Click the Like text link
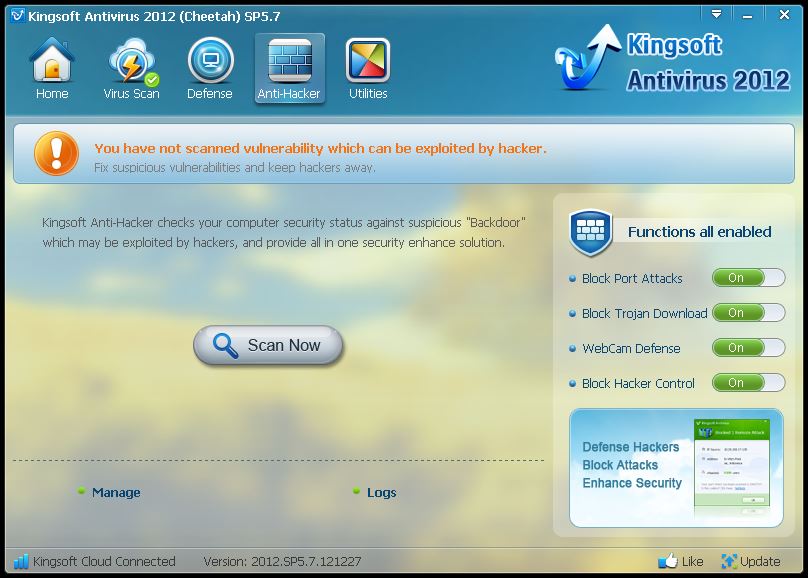 692,561
